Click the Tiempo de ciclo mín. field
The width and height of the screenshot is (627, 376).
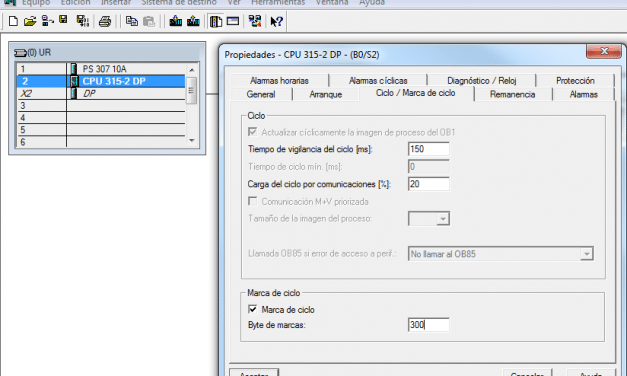coord(429,166)
